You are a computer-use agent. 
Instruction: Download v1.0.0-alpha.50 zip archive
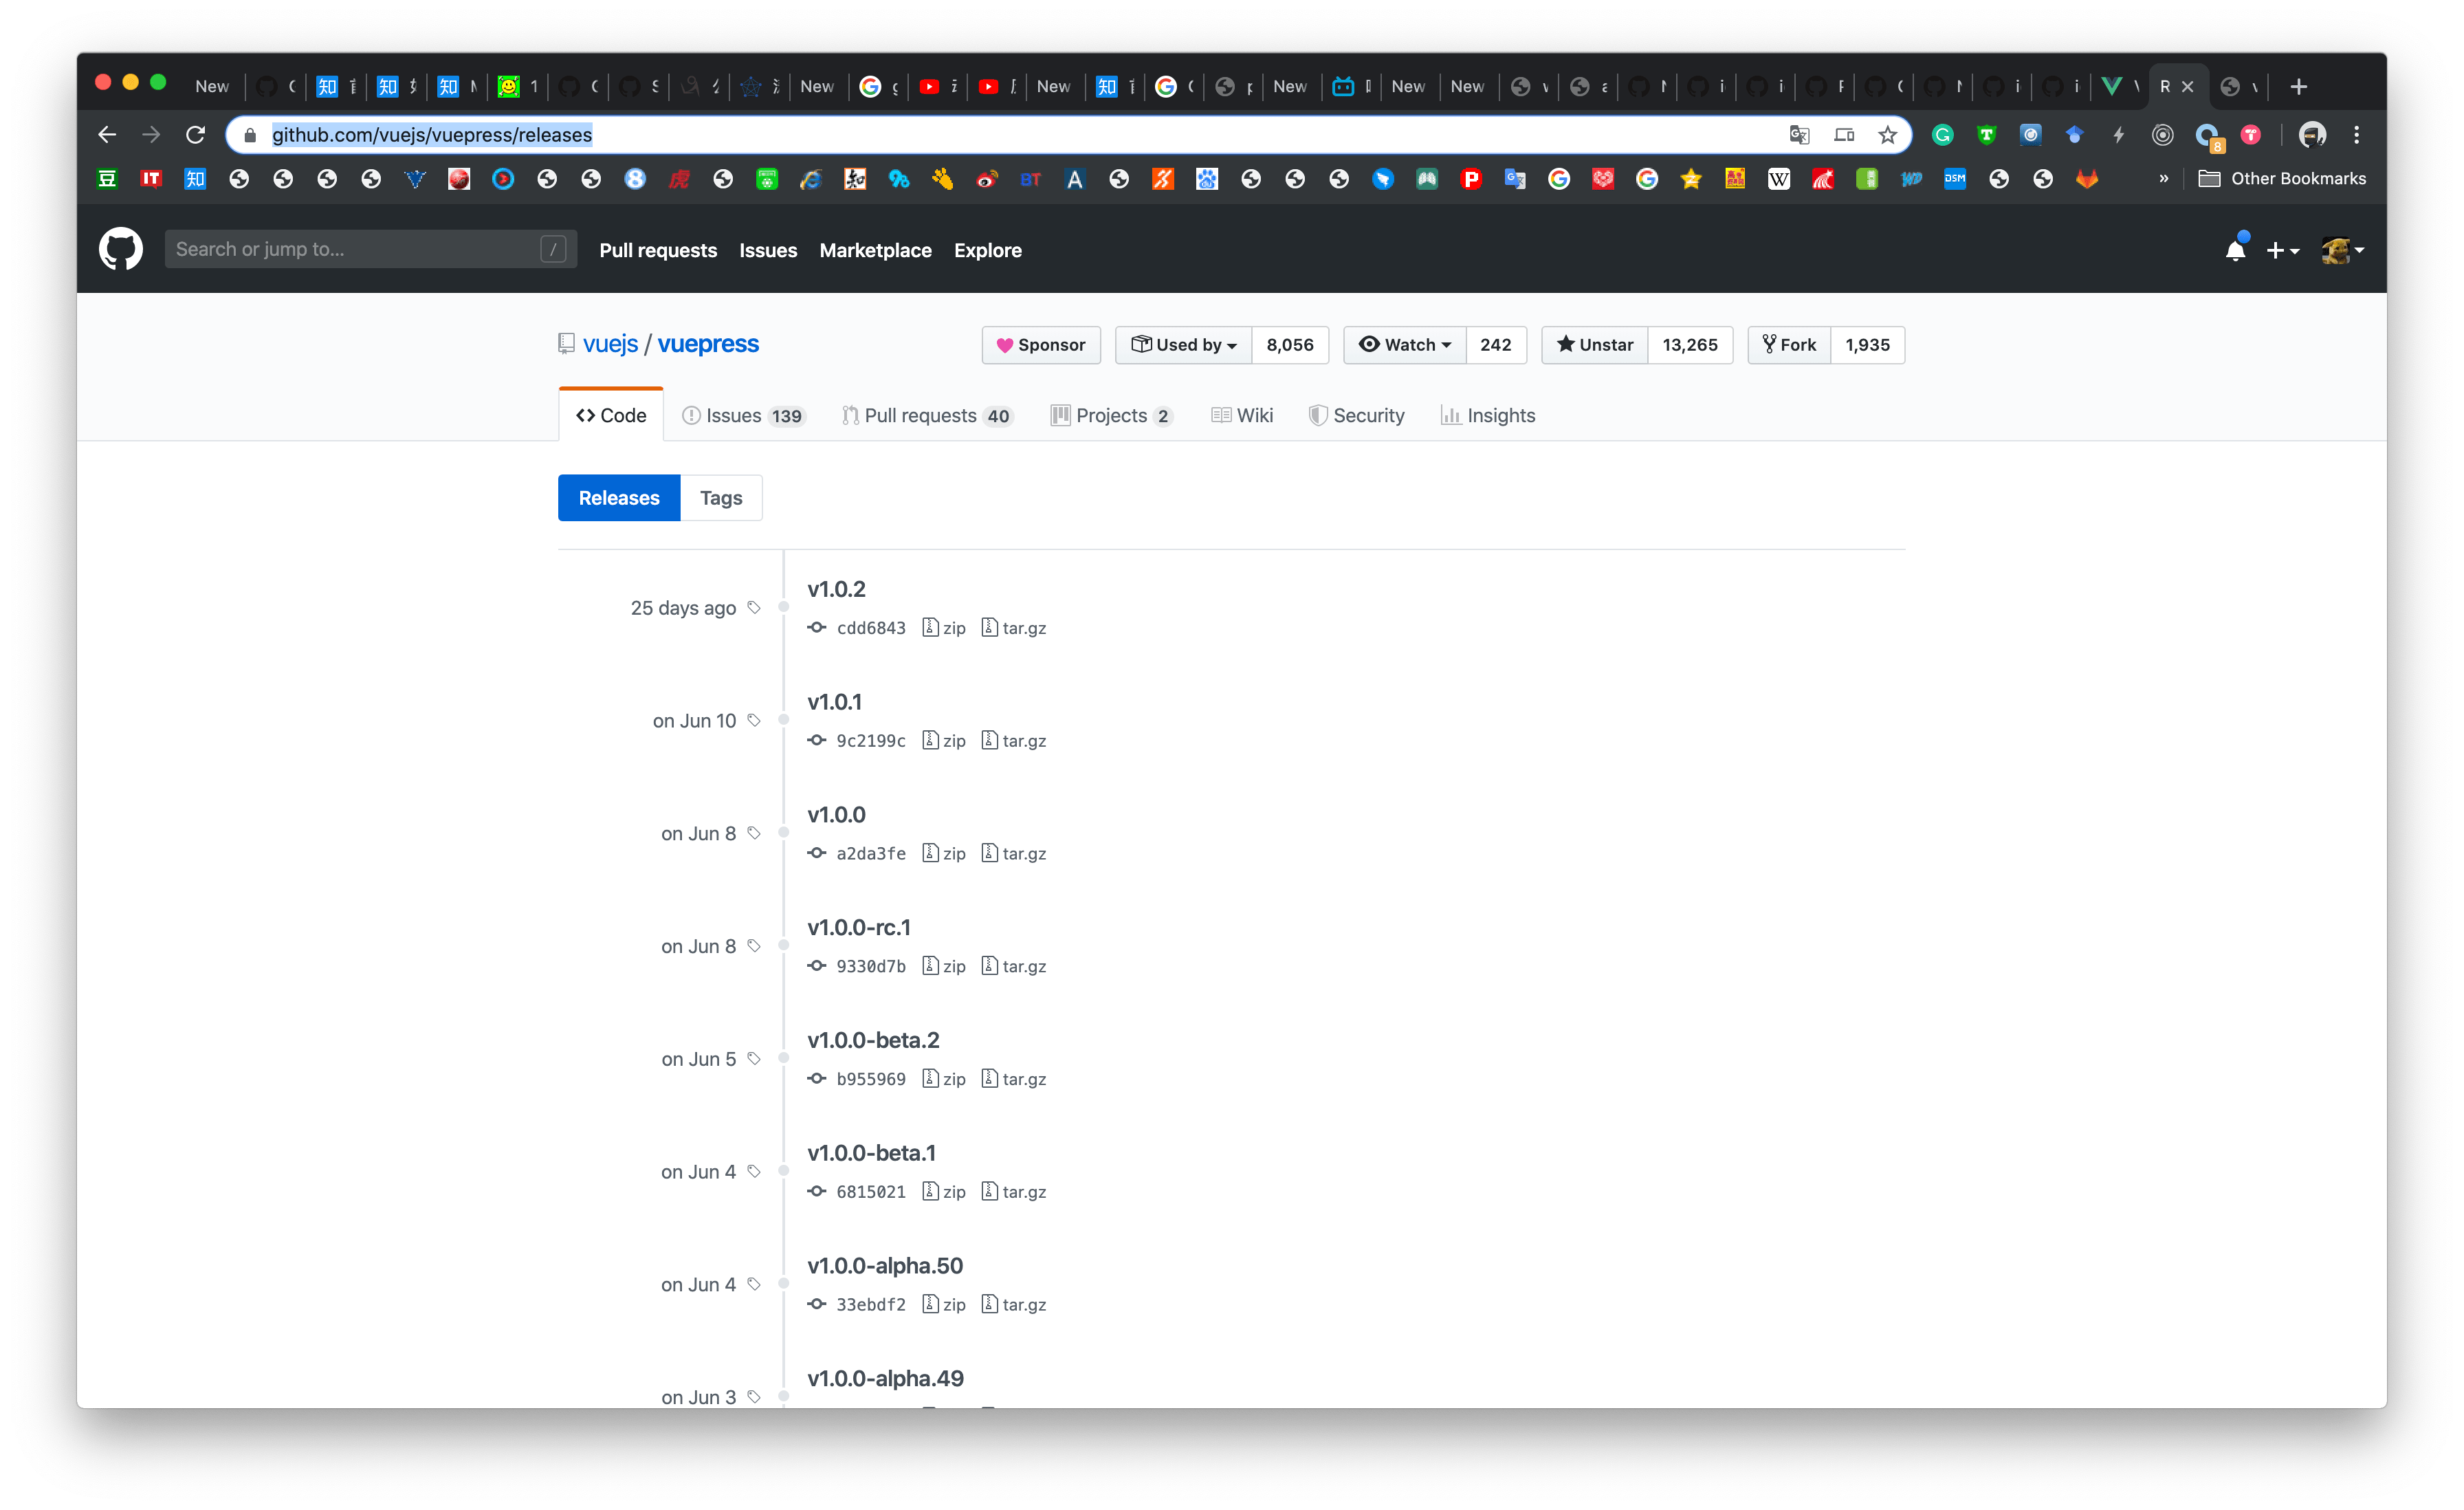944,1304
